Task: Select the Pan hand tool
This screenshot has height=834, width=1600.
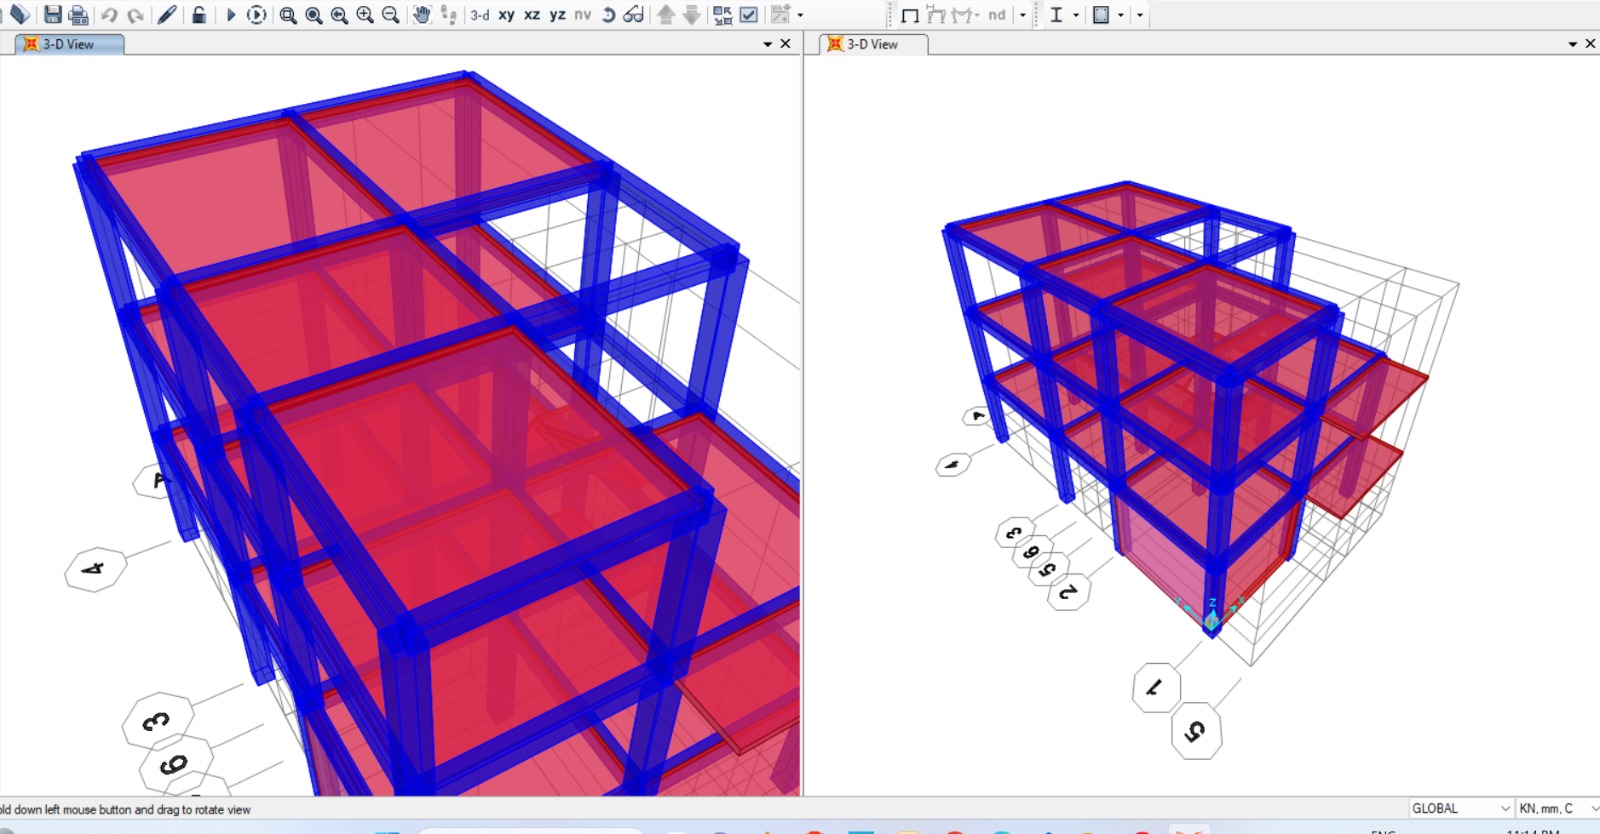Action: coord(422,15)
